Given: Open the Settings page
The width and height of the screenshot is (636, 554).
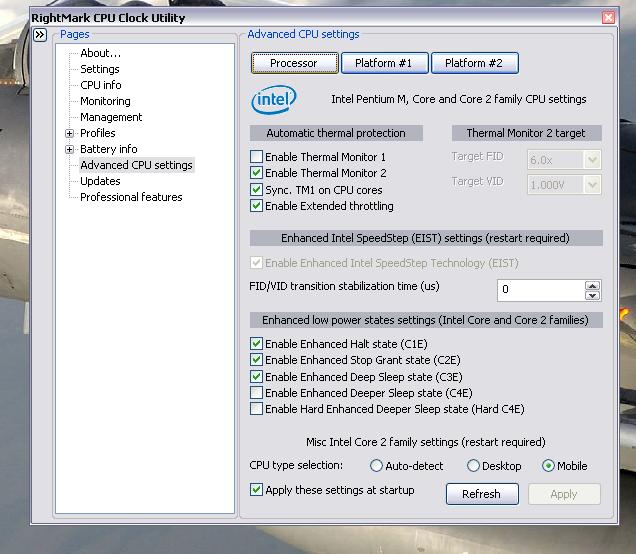Looking at the screenshot, I should 100,69.
